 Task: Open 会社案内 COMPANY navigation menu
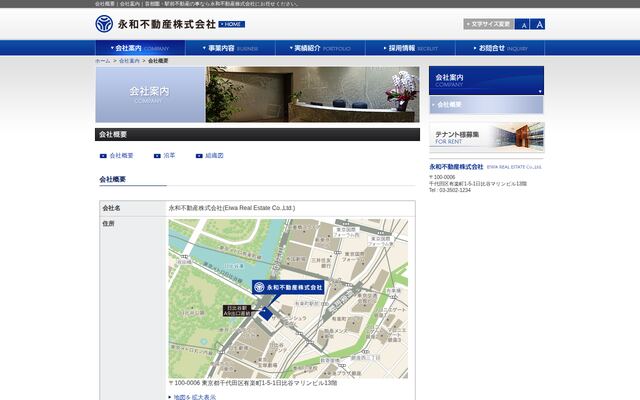point(140,48)
